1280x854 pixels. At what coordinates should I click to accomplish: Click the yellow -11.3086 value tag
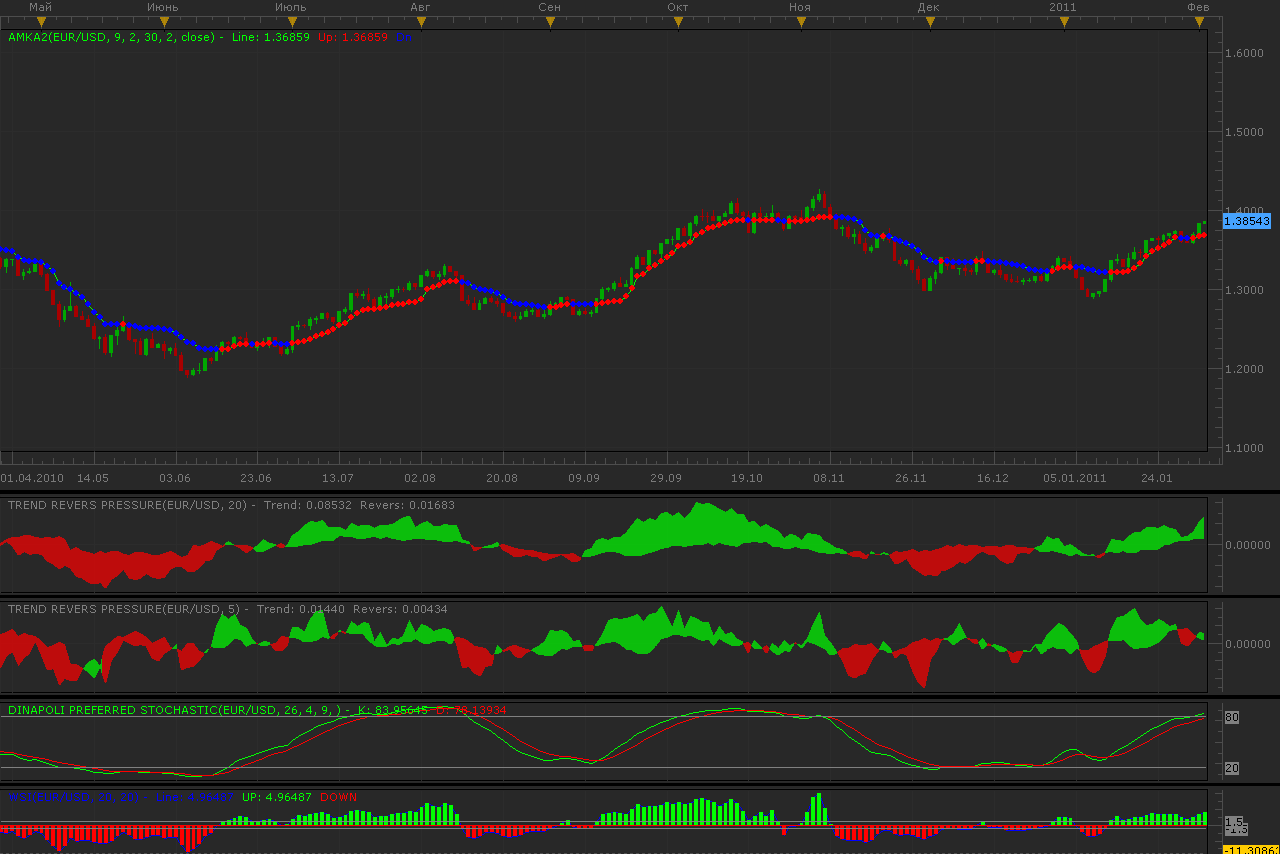[1251, 849]
